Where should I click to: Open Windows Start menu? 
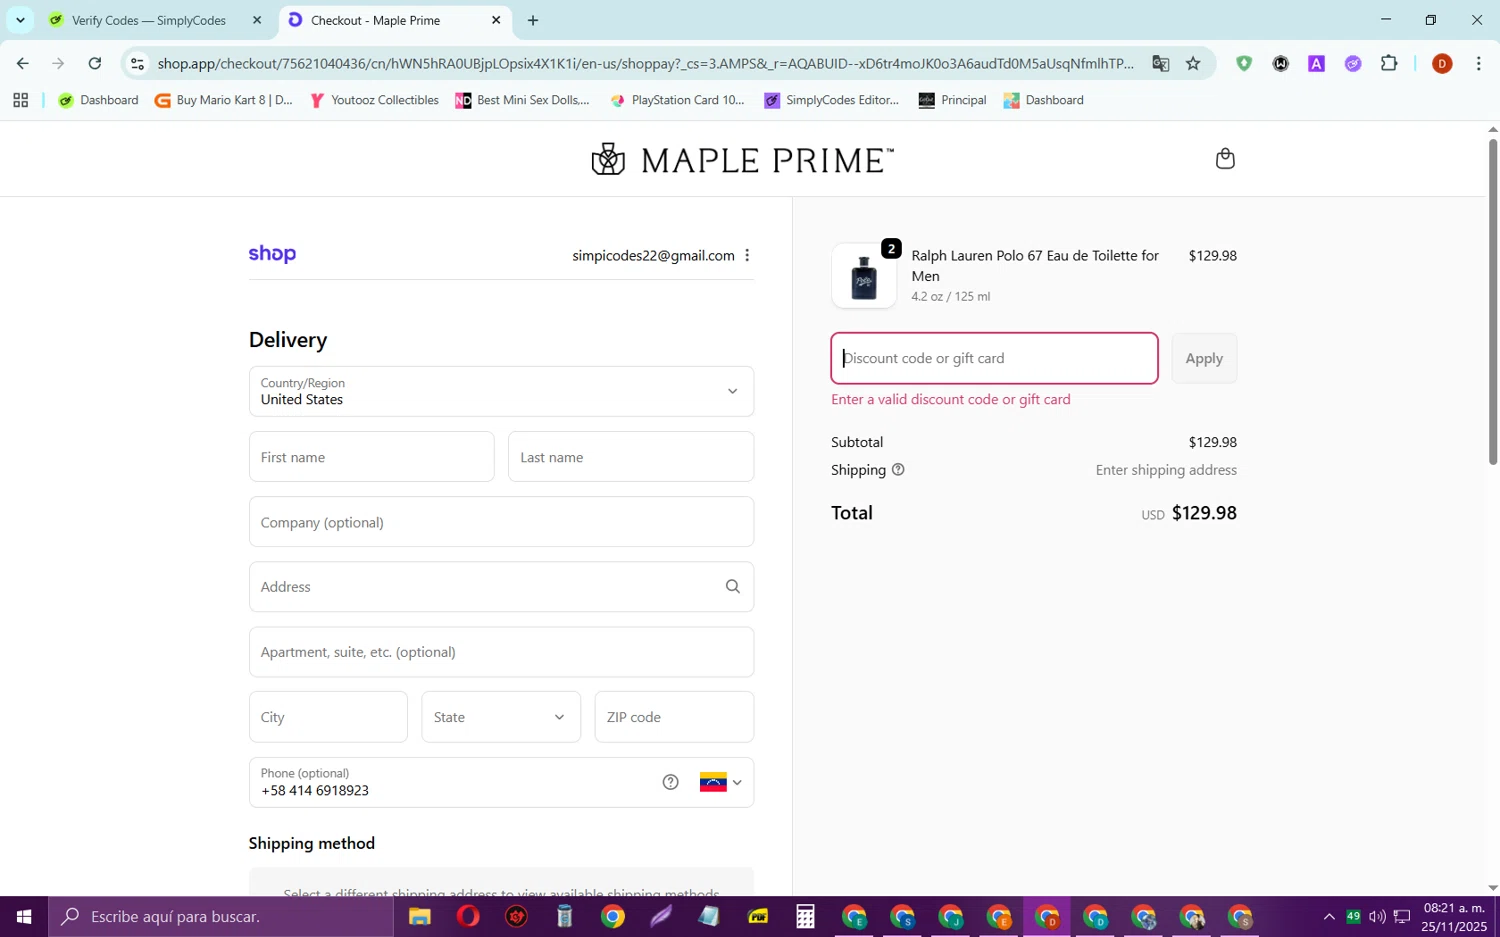coord(24,916)
